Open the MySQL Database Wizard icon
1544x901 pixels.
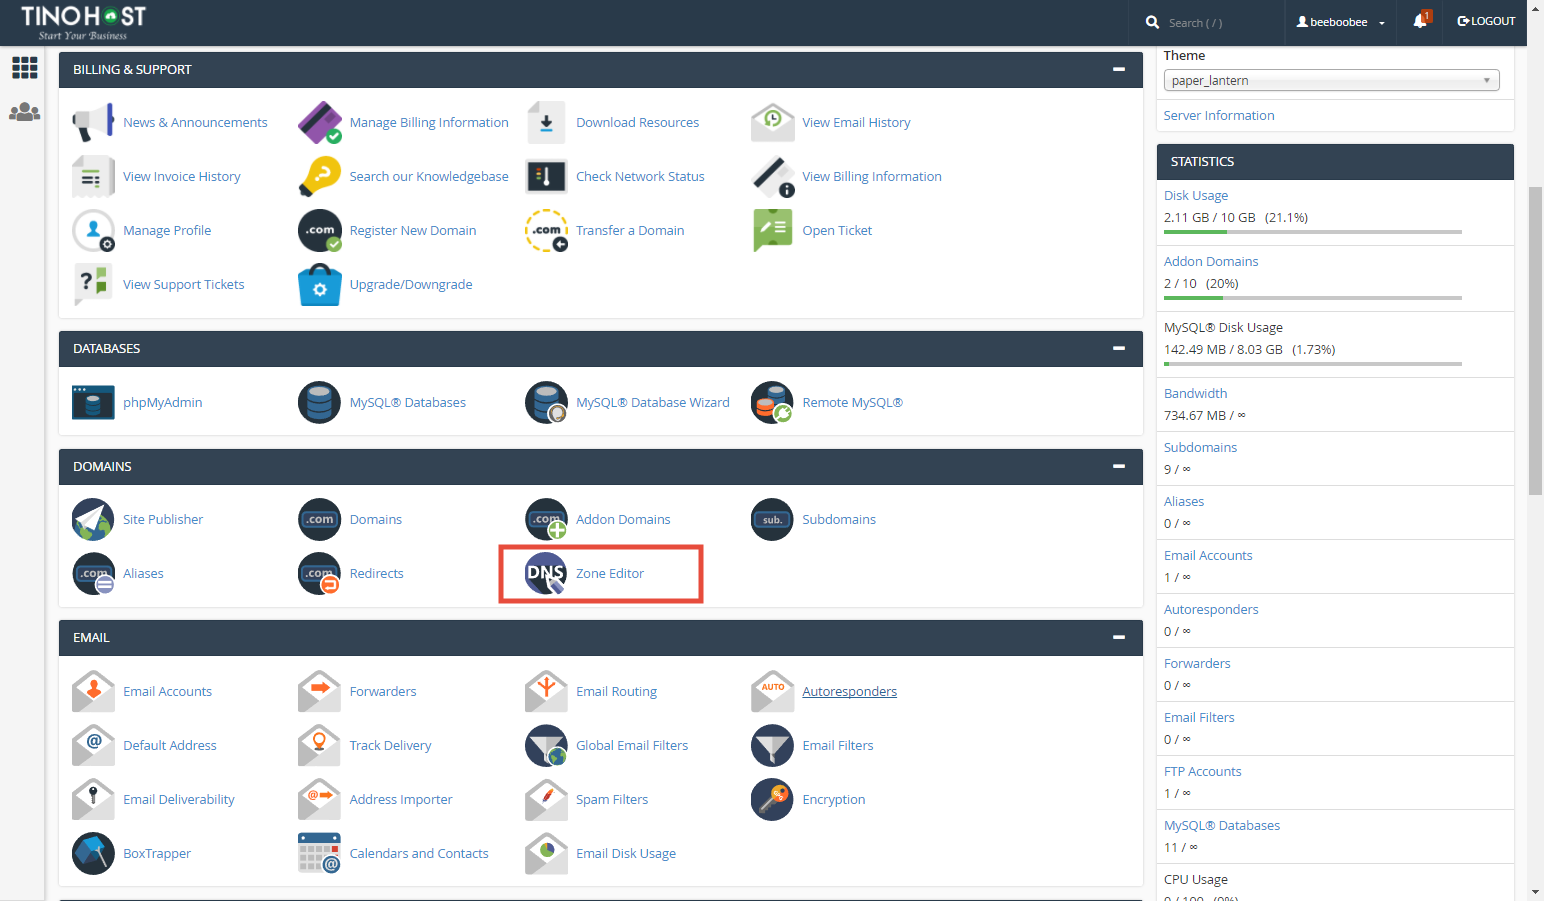point(546,403)
